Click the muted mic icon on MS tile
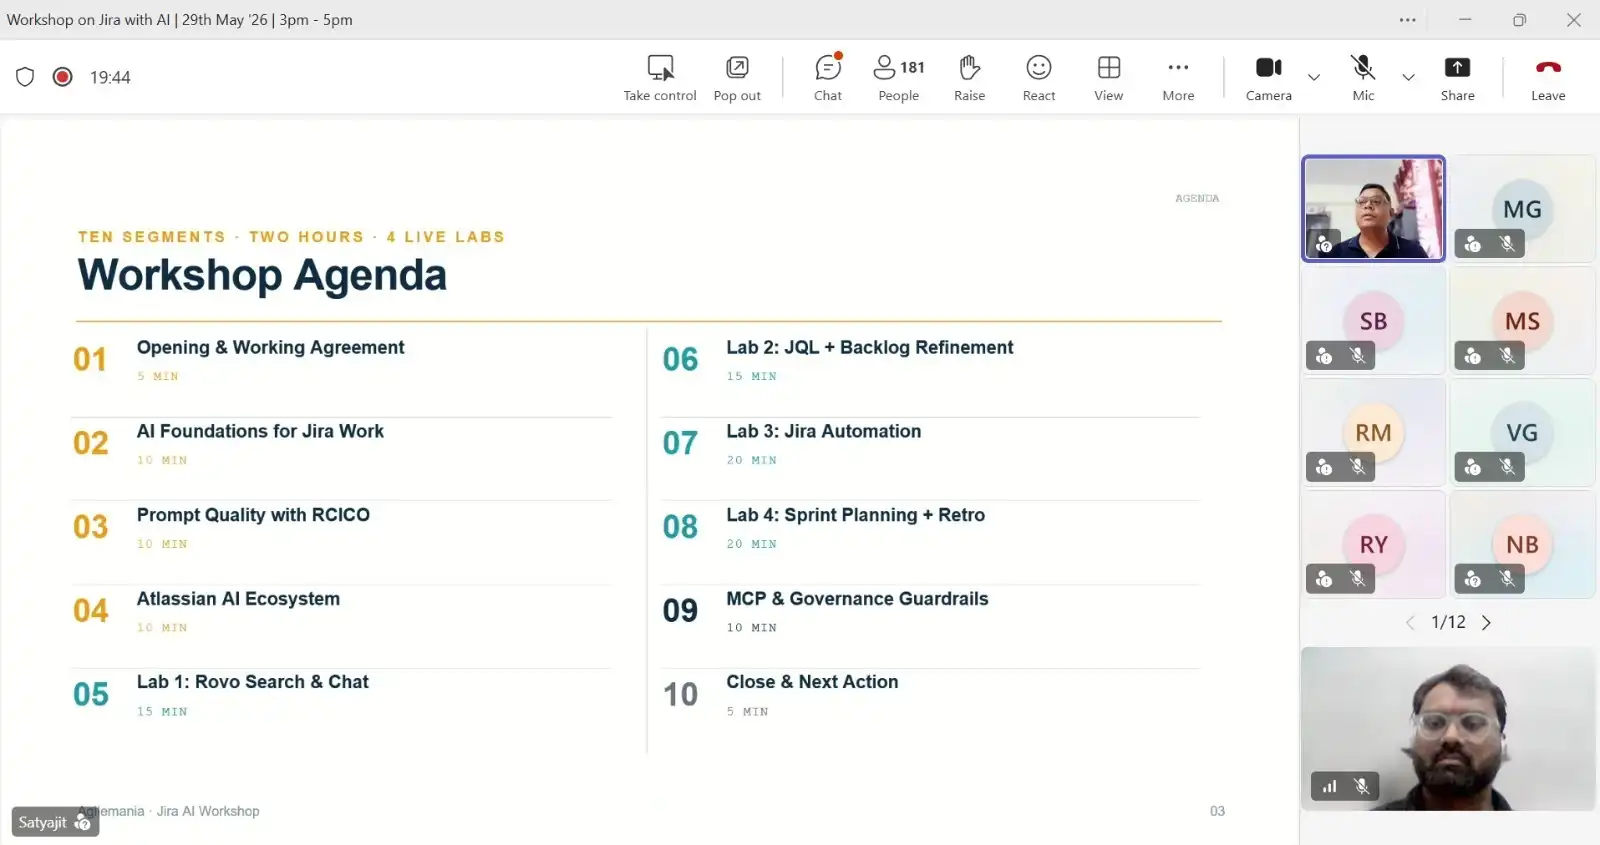This screenshot has width=1600, height=845. point(1507,356)
